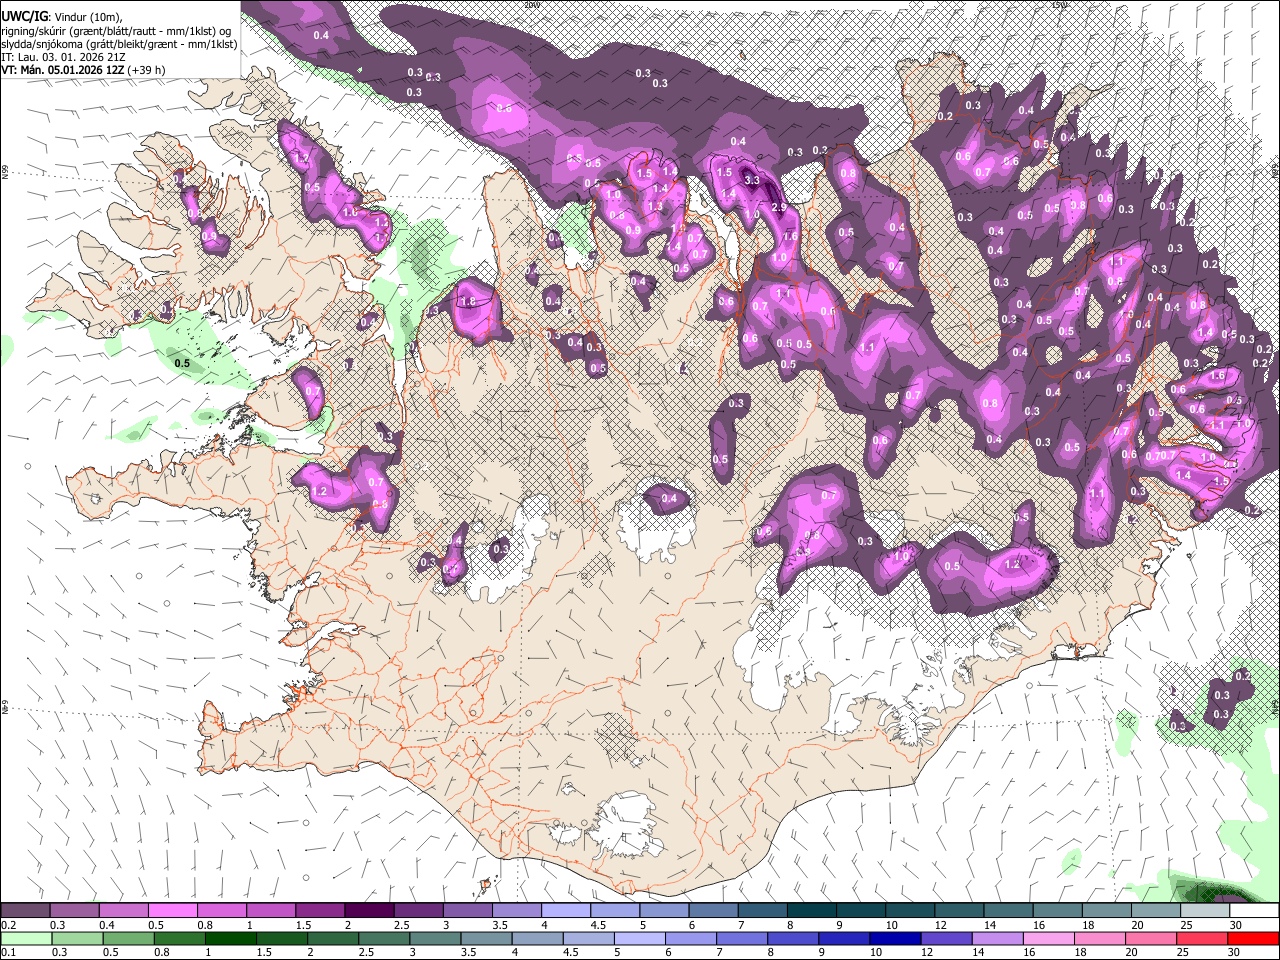Click the 3.3 snowfall value label

coord(753,181)
